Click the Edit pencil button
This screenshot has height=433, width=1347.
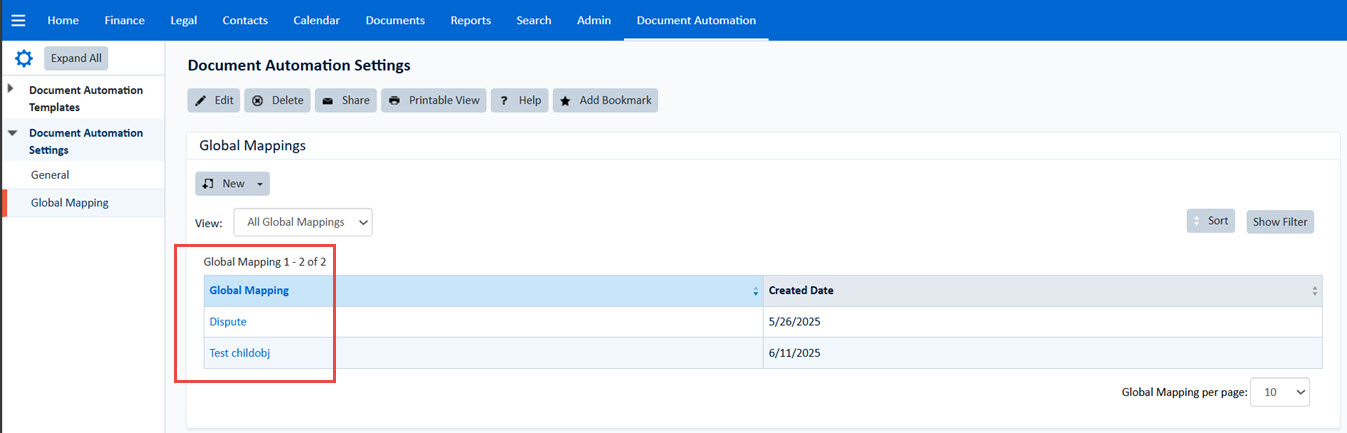tap(214, 100)
